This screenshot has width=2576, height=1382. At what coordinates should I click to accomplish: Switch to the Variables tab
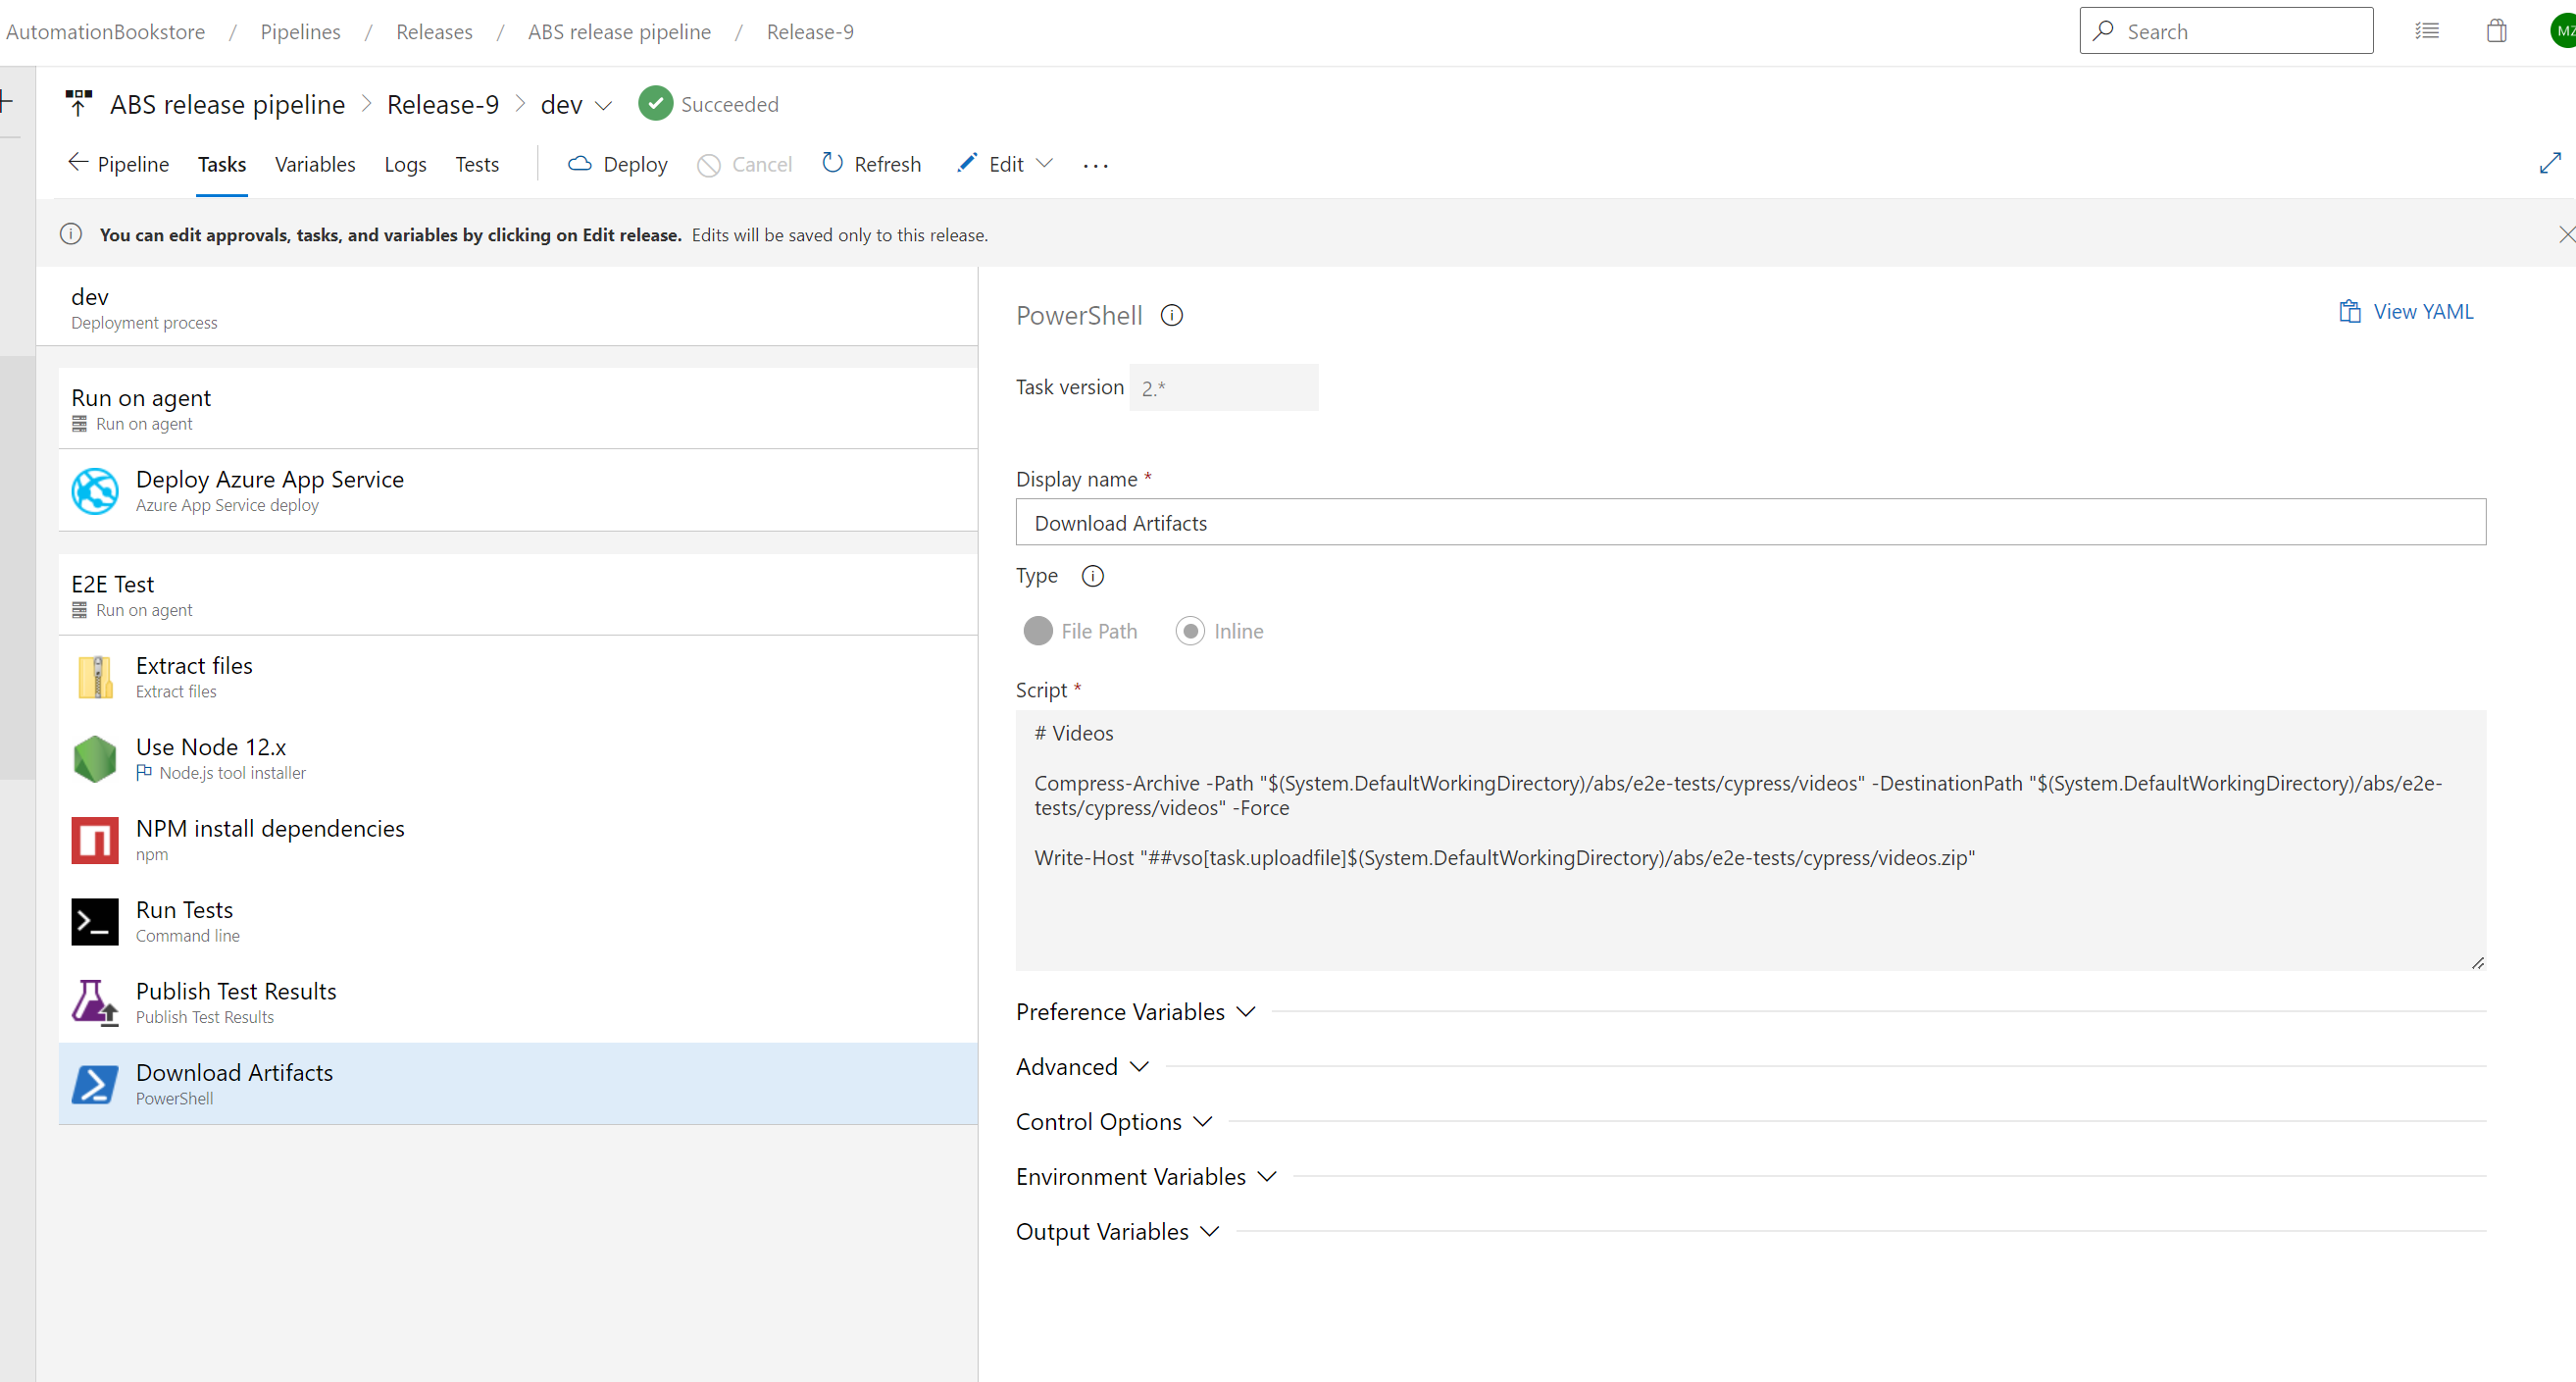[x=315, y=164]
